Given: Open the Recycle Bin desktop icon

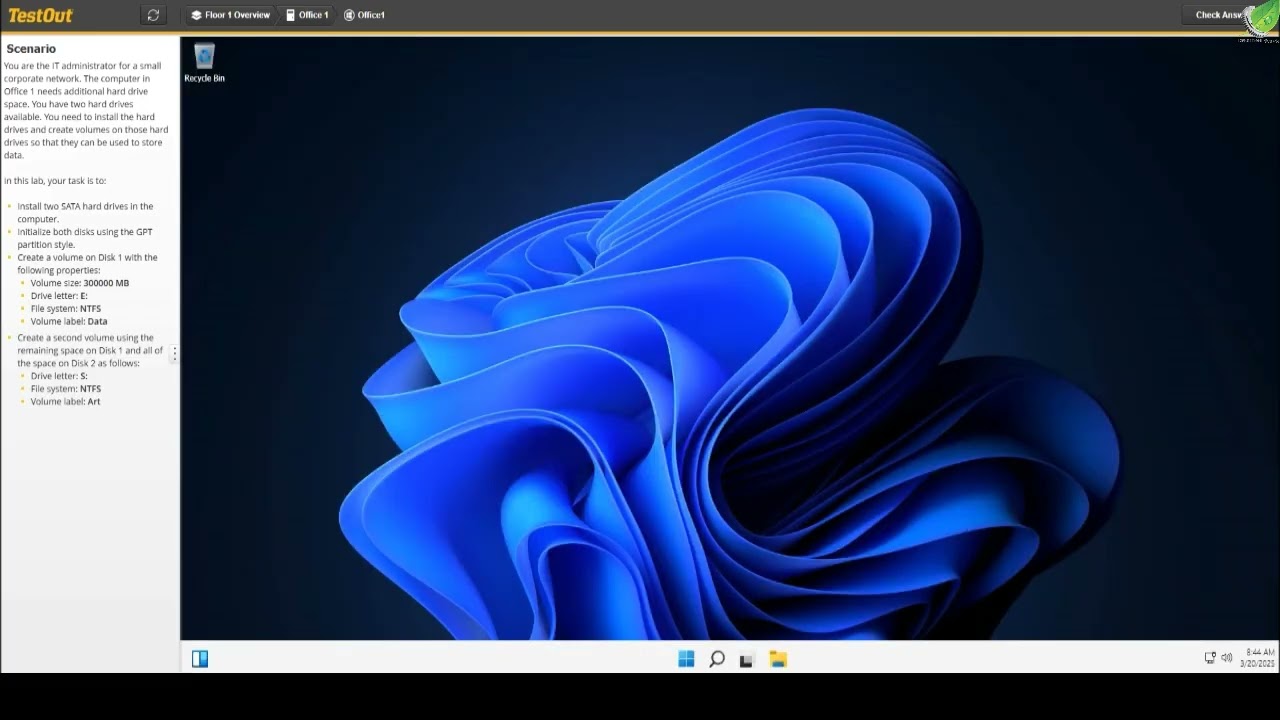Looking at the screenshot, I should click(204, 63).
